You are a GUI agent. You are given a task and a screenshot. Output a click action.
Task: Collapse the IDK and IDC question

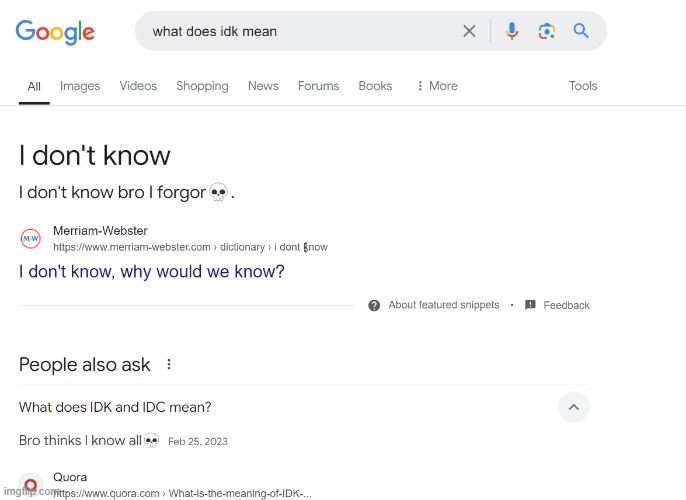point(573,407)
